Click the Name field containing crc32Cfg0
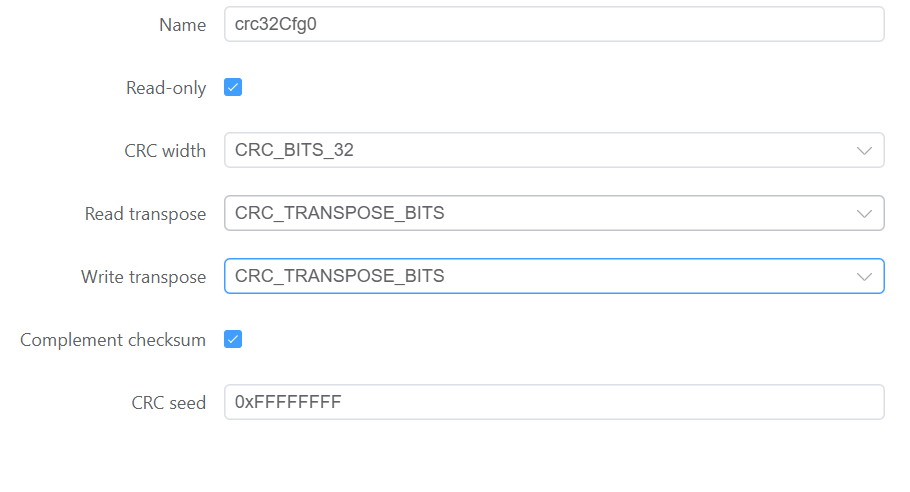 point(553,25)
